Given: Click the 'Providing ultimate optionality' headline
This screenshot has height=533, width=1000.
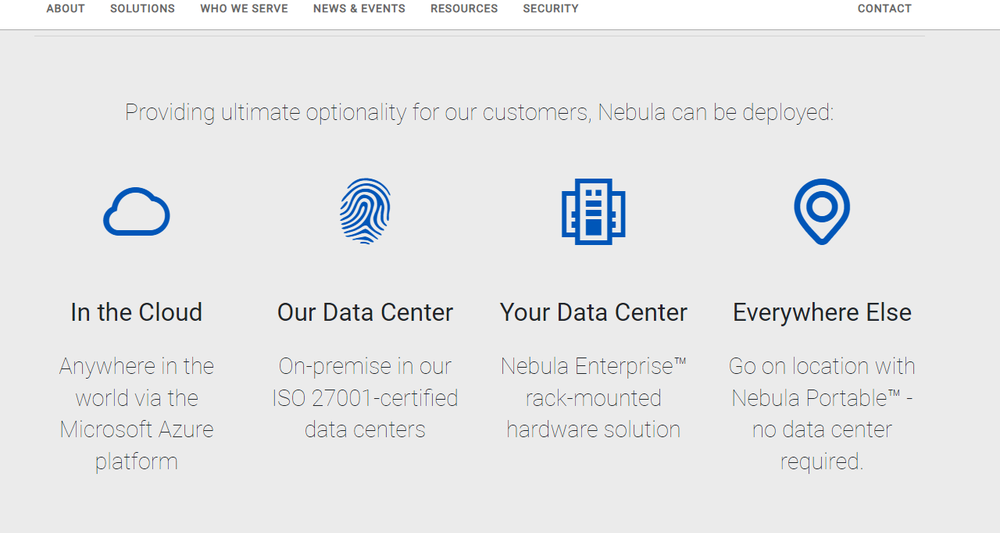Looking at the screenshot, I should (x=479, y=112).
